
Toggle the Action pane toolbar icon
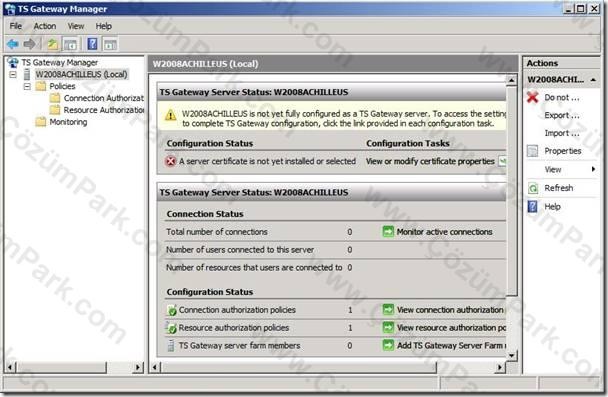(110, 44)
